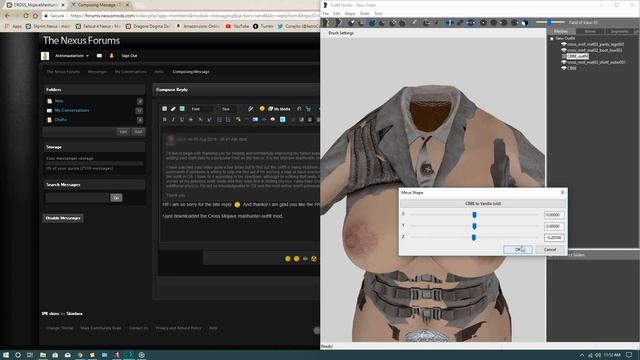Click the Go button under Search Messages

(116, 198)
